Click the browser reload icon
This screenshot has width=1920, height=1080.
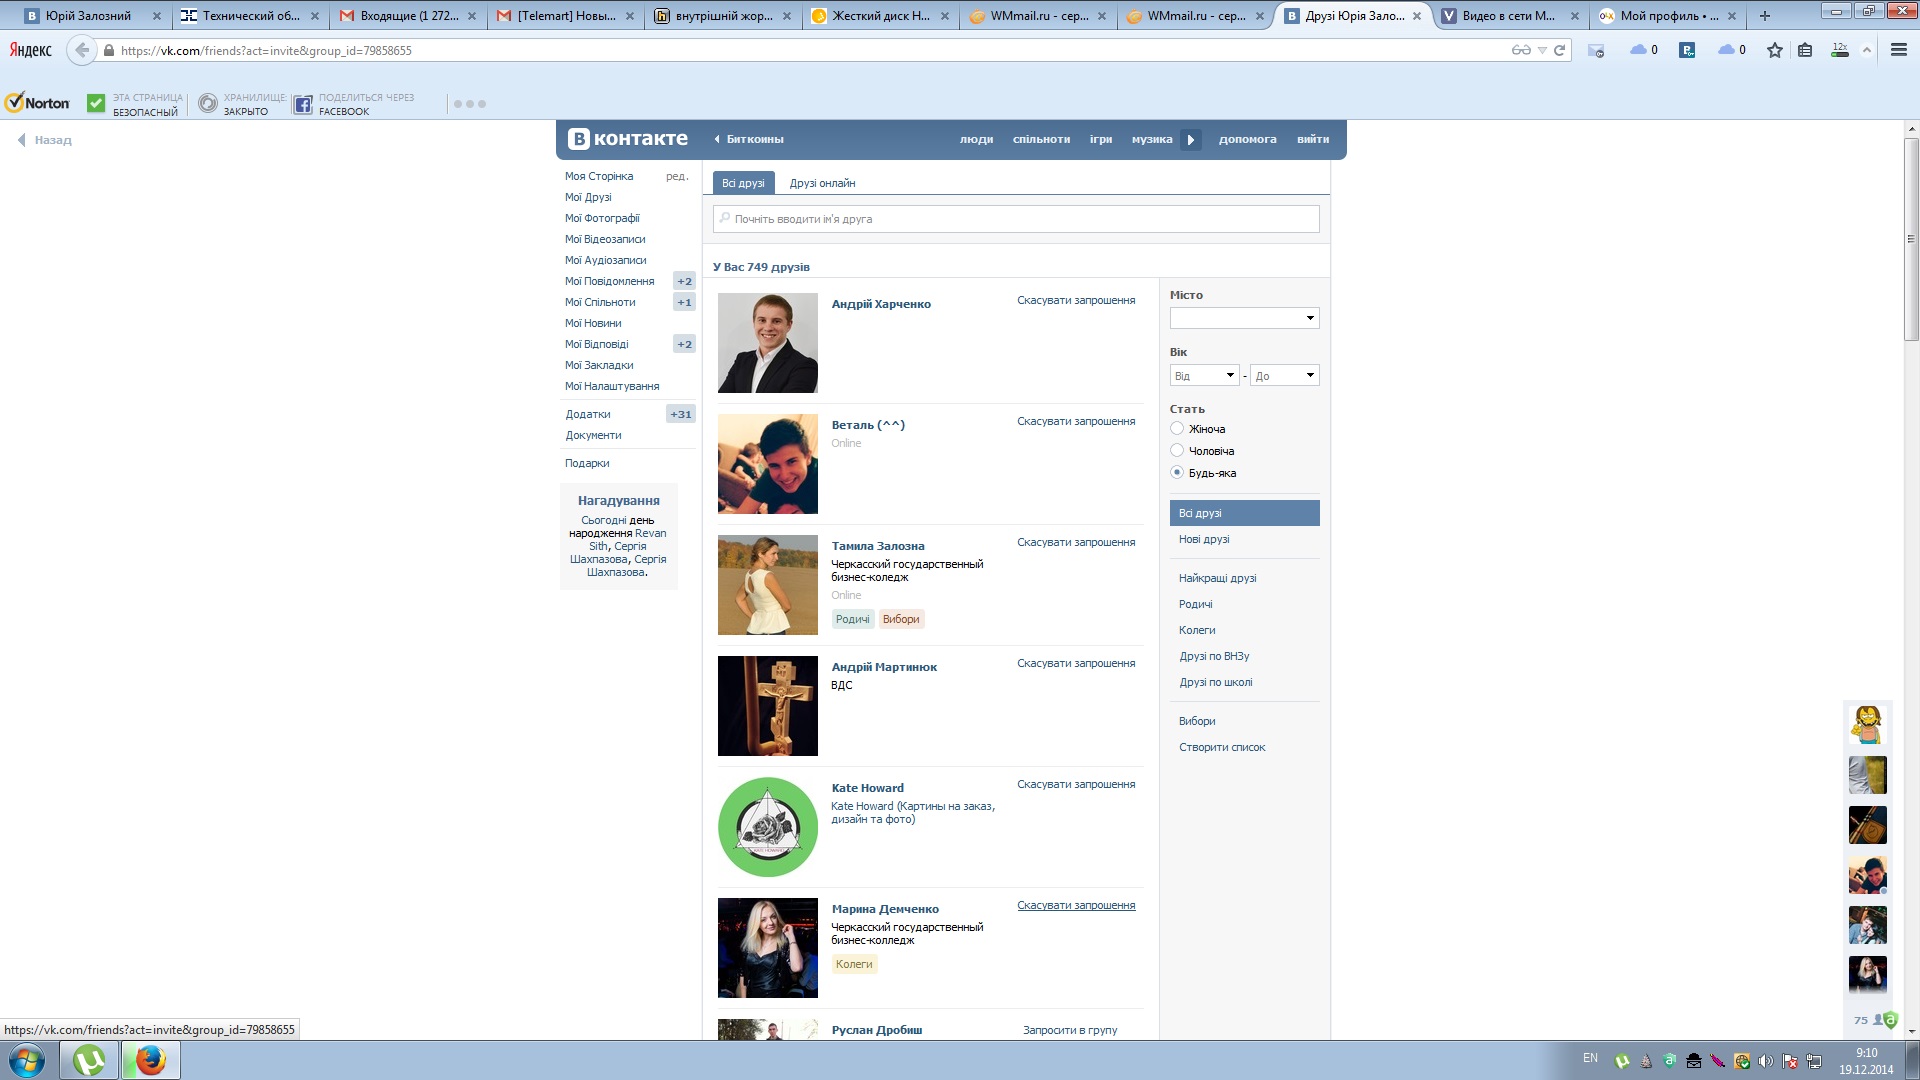point(1559,50)
